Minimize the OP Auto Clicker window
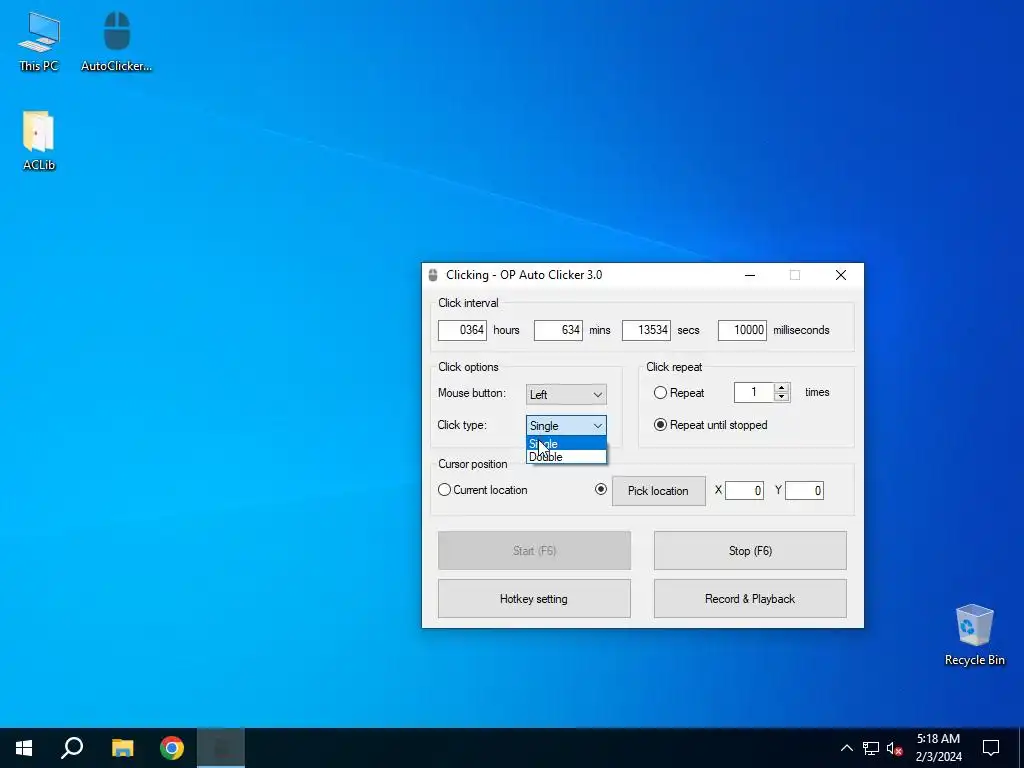Screen dimensions: 1024x768 point(750,275)
